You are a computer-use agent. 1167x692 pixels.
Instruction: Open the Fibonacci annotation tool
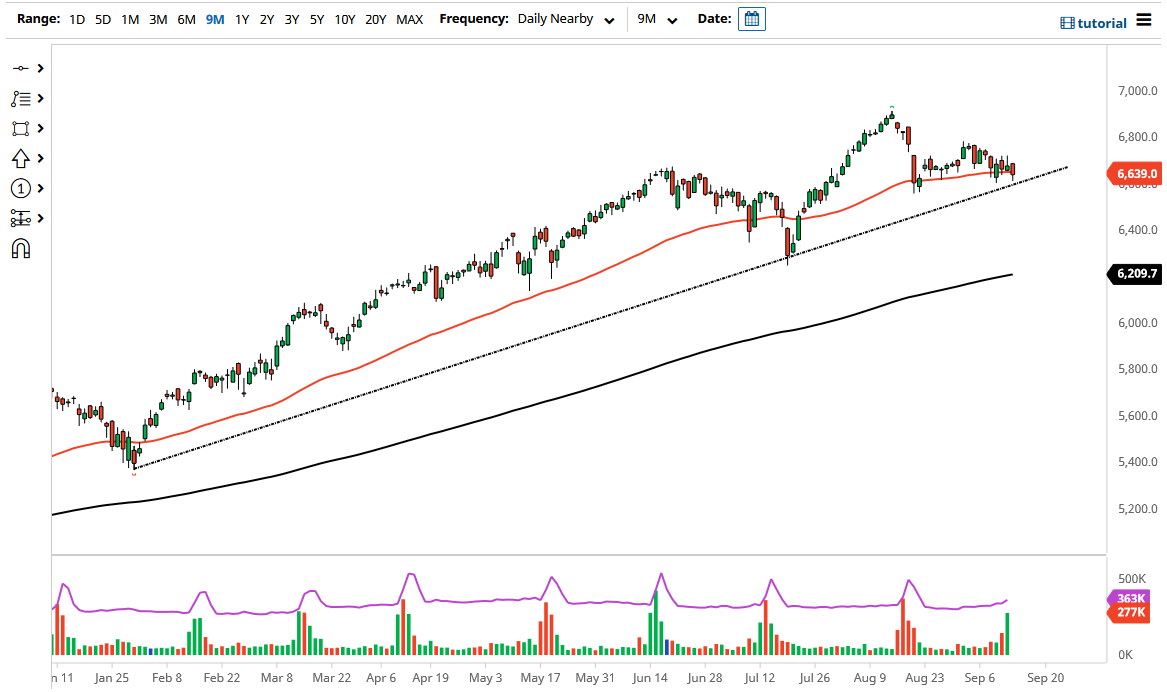(x=22, y=98)
